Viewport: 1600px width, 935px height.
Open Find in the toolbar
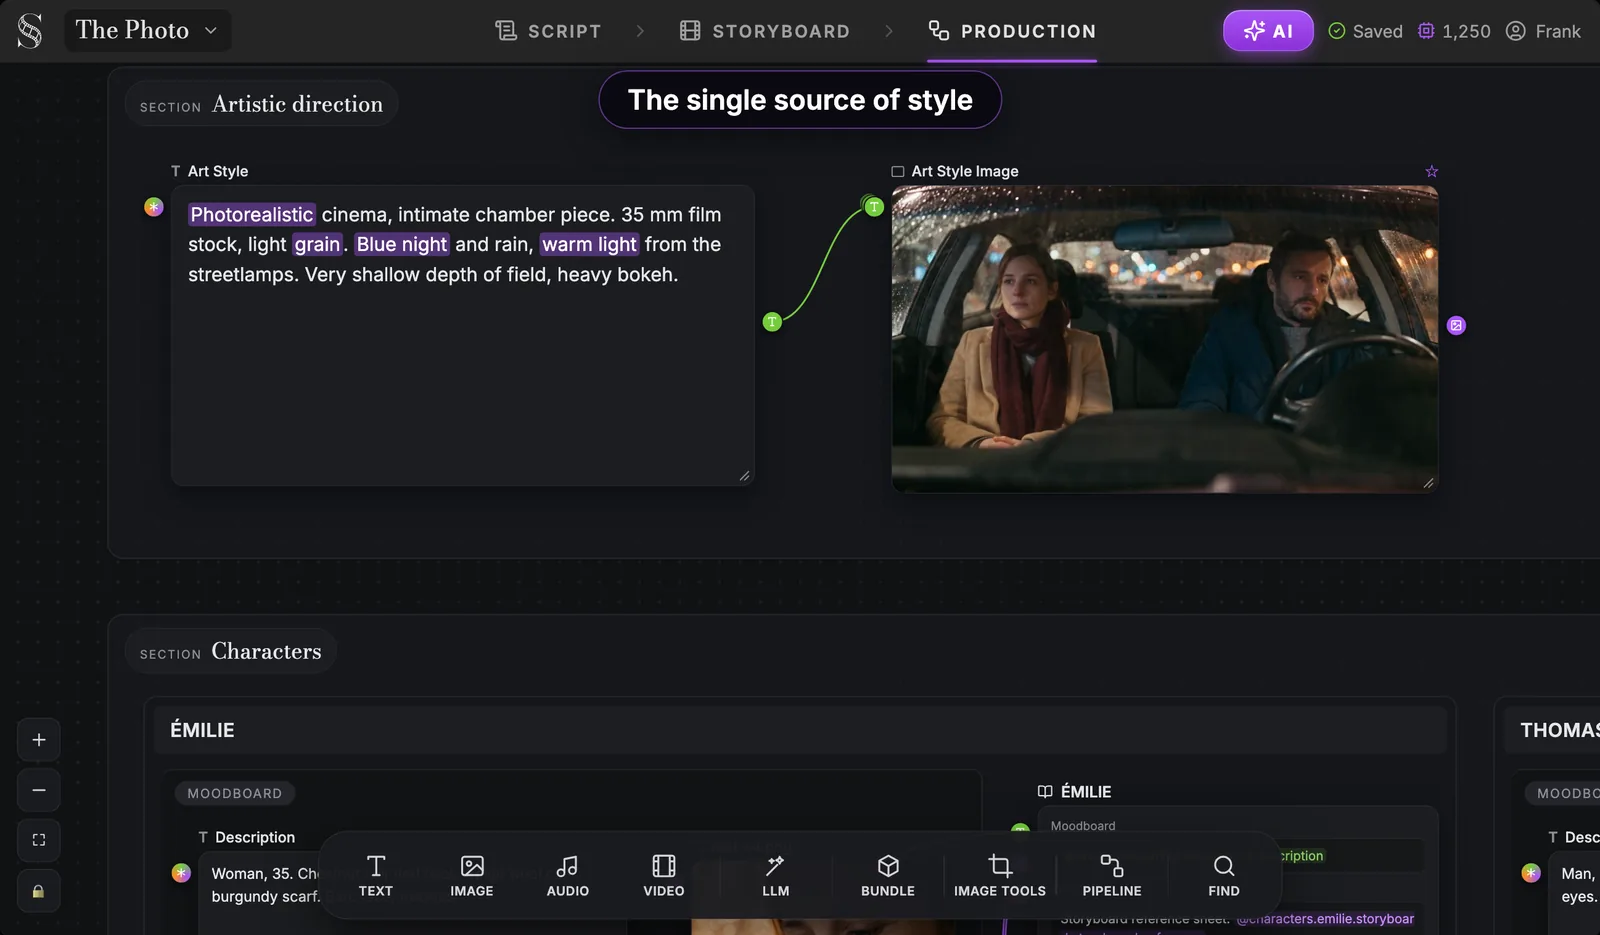(1224, 875)
